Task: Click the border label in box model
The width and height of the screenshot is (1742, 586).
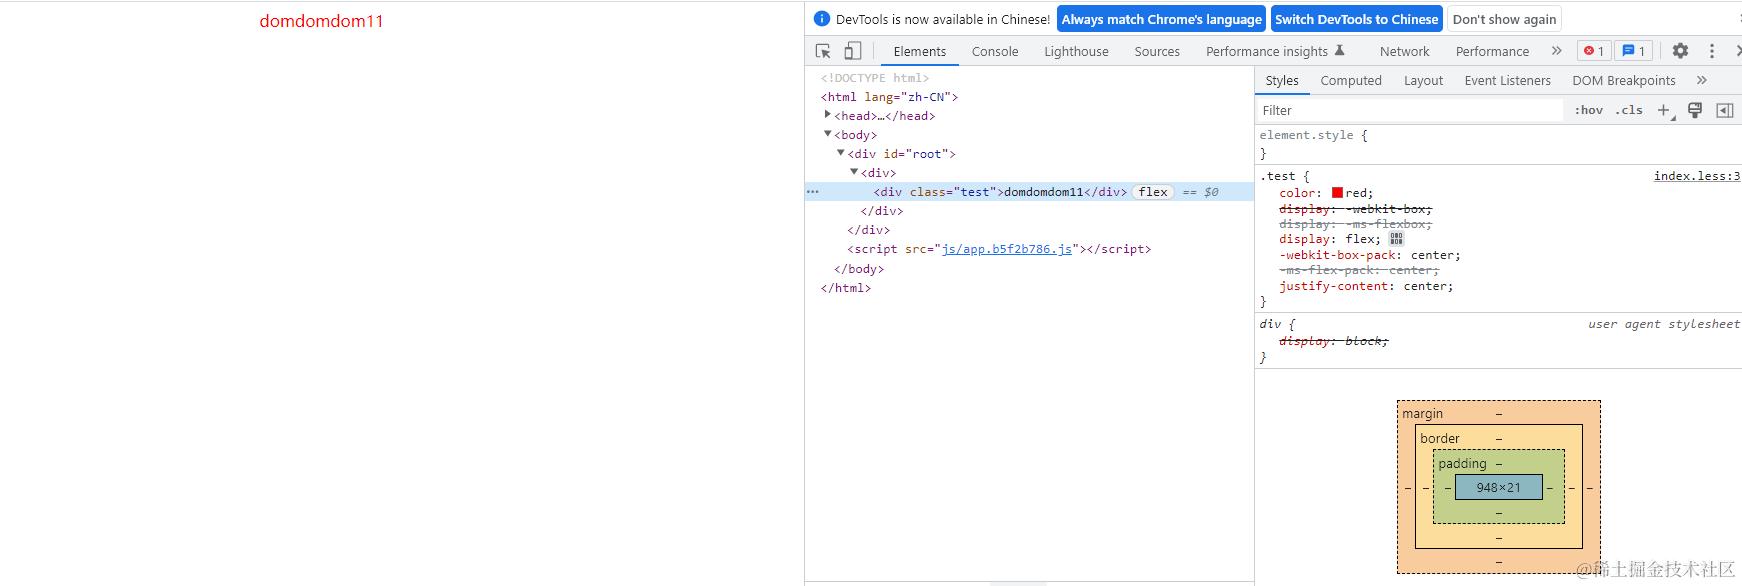Action: tap(1440, 438)
